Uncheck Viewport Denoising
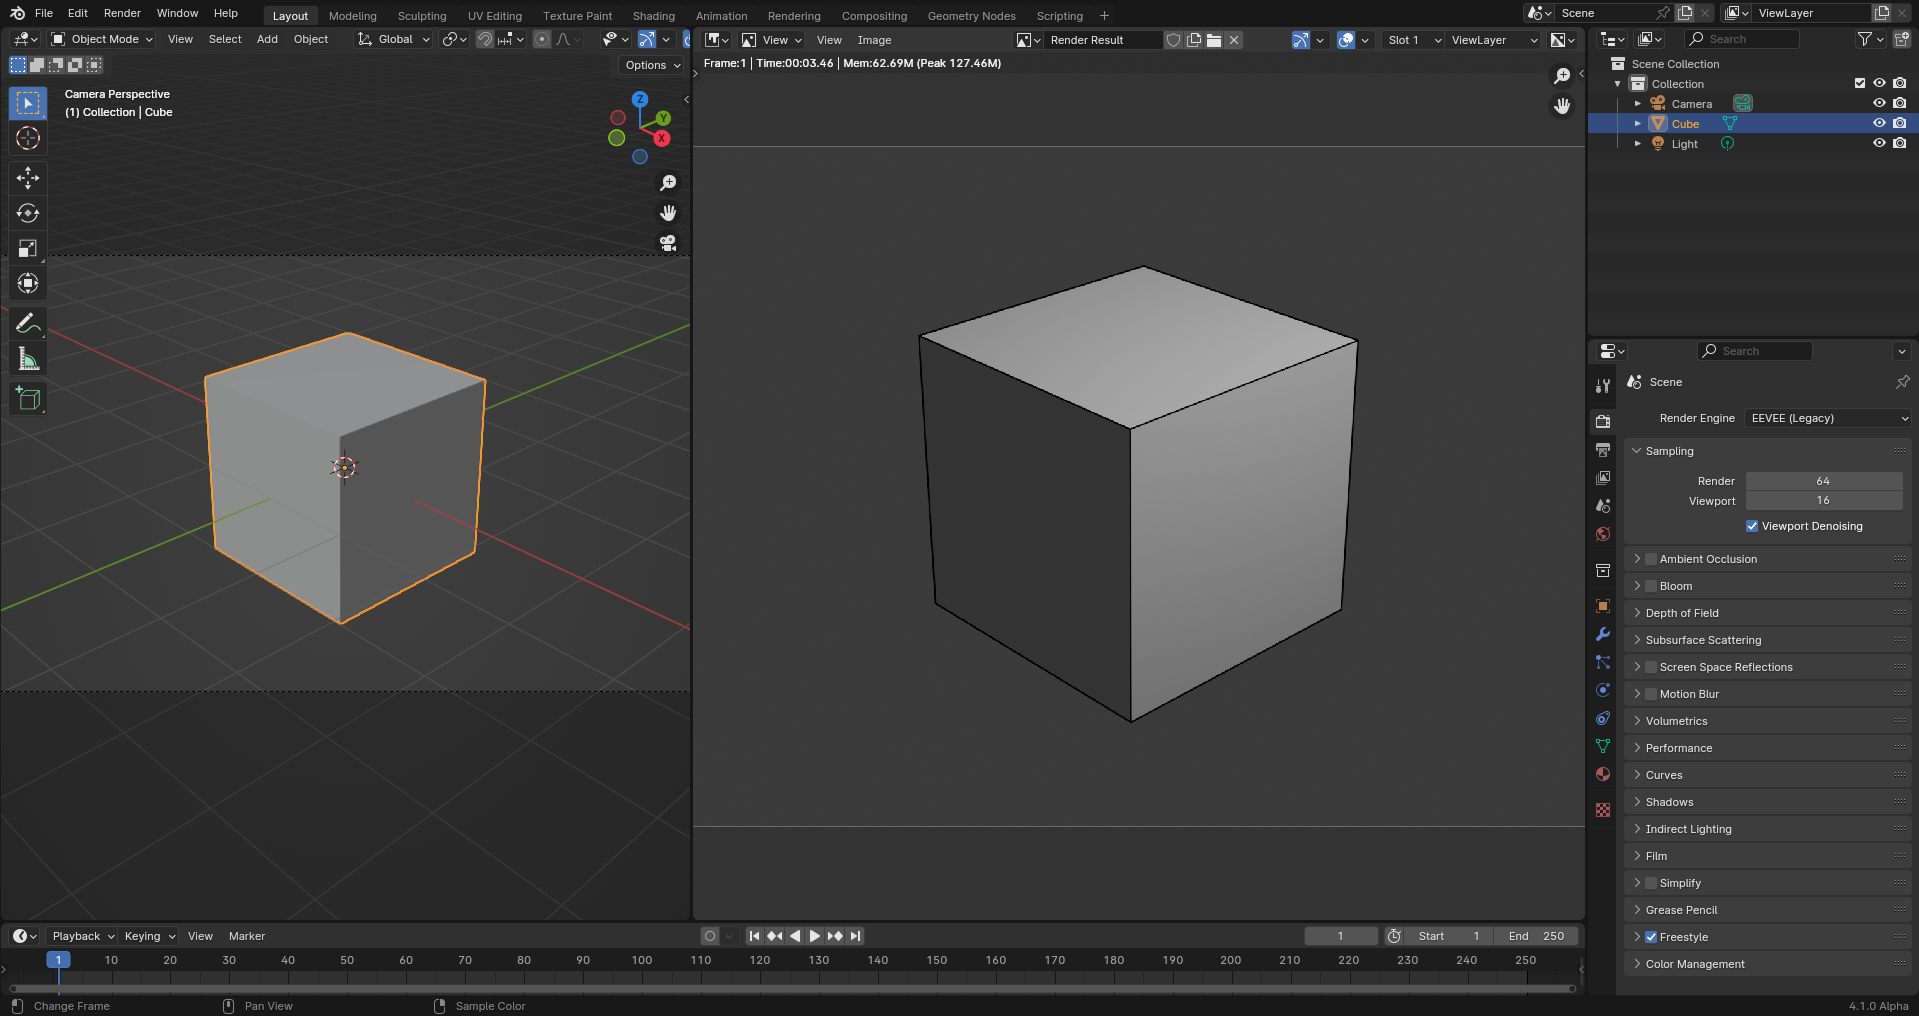 pos(1752,526)
